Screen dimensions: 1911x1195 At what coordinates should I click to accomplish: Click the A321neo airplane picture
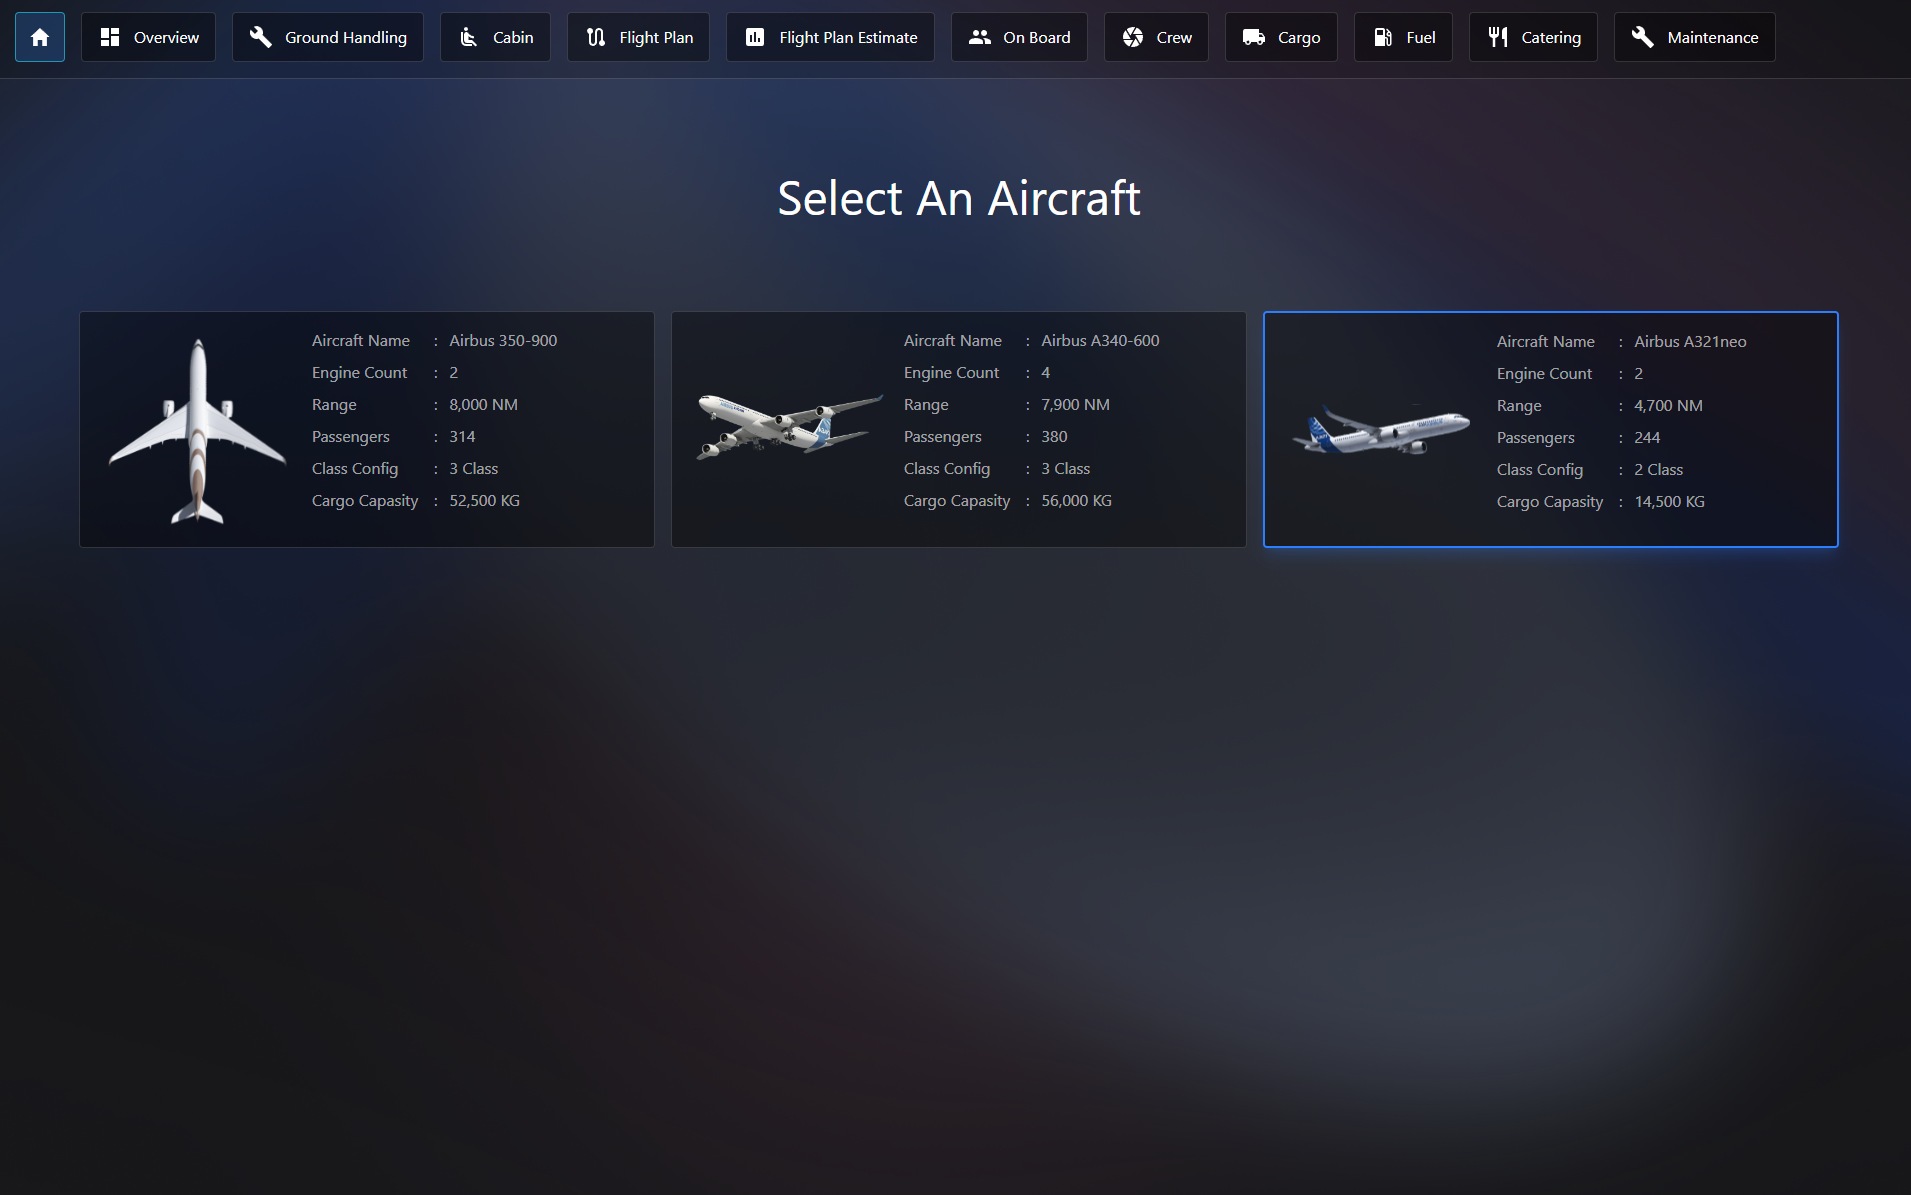pyautogui.click(x=1381, y=429)
